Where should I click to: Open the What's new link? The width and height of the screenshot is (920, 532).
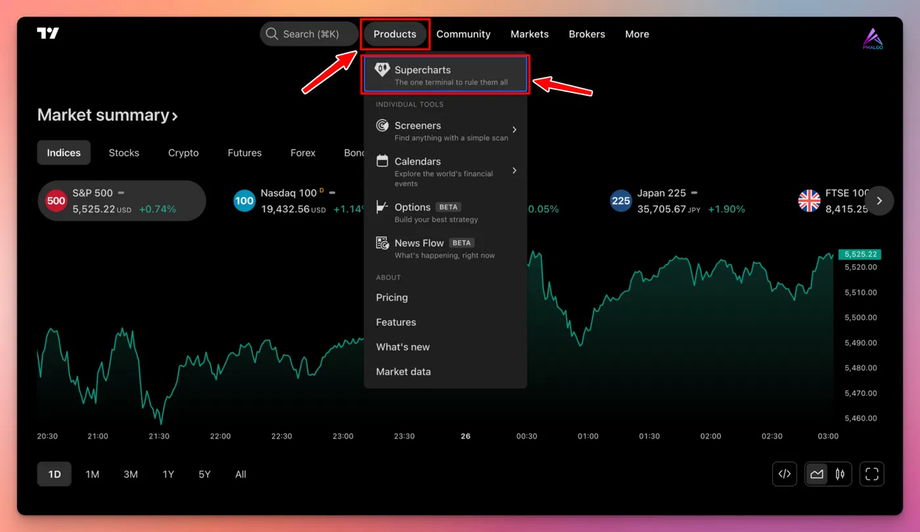403,347
